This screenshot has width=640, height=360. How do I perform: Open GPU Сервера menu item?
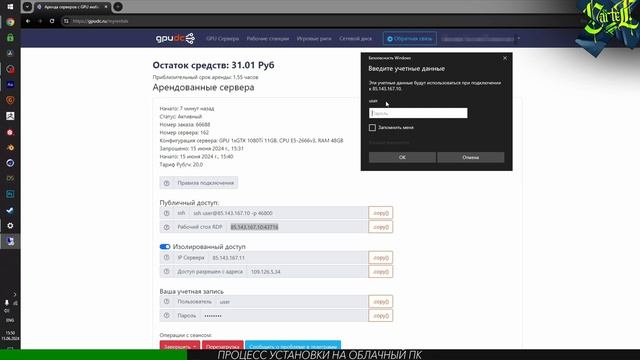coord(222,38)
